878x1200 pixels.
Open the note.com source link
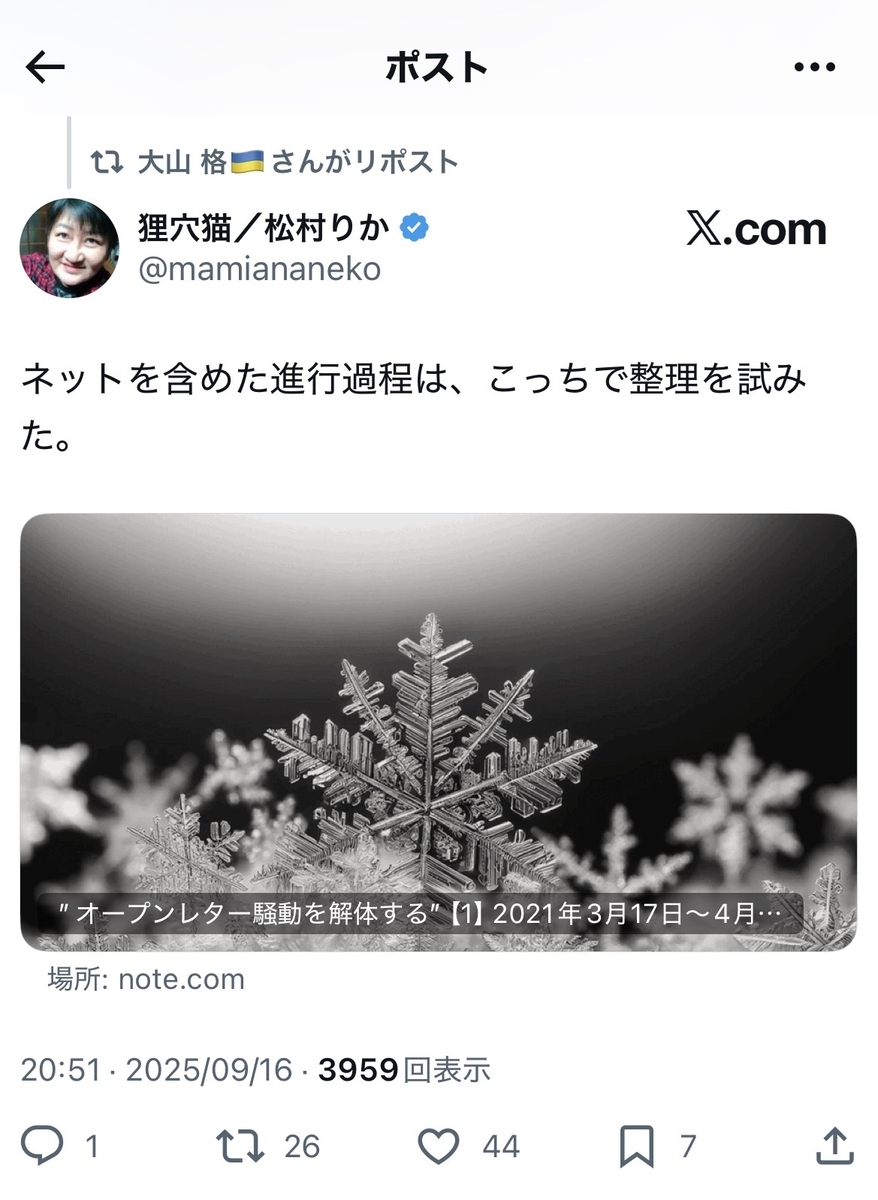[x=146, y=978]
